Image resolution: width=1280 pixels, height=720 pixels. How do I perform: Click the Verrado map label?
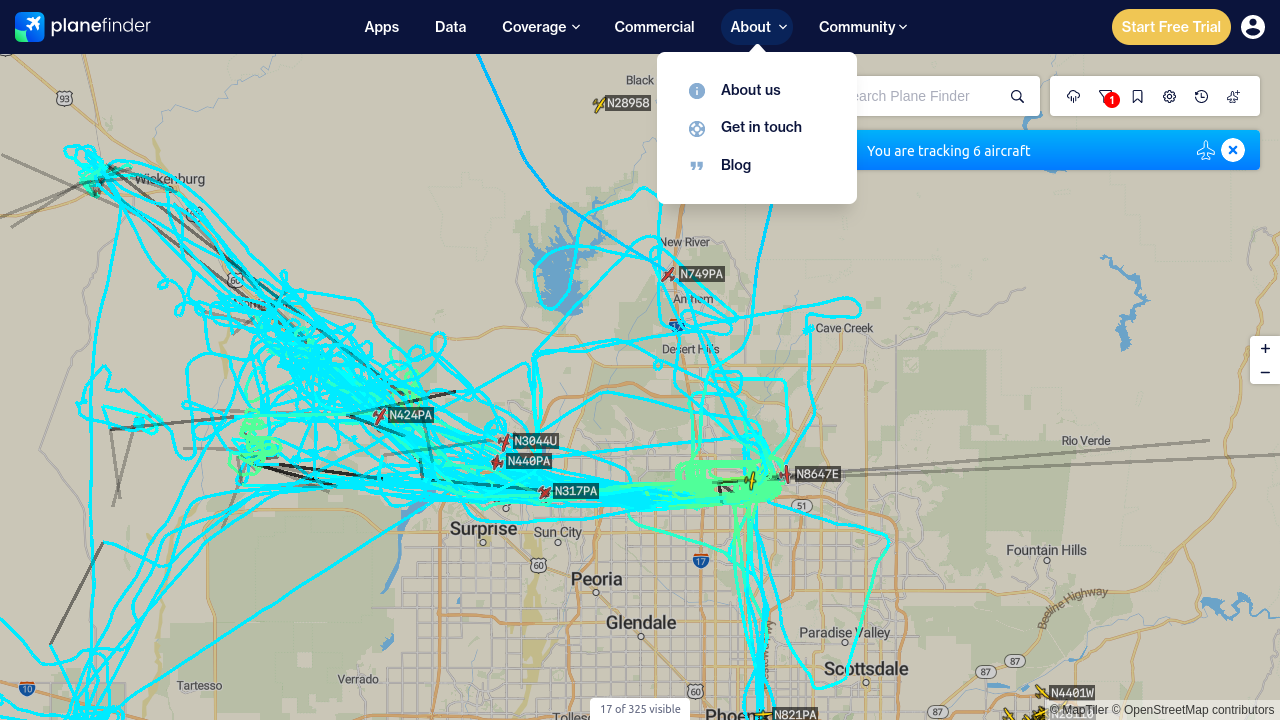(359, 680)
